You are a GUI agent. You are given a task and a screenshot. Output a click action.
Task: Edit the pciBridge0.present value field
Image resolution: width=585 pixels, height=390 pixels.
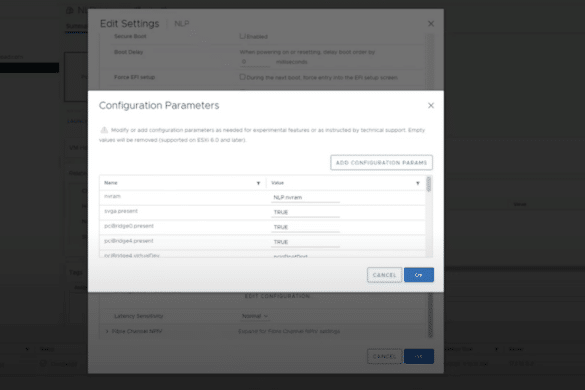pos(305,228)
